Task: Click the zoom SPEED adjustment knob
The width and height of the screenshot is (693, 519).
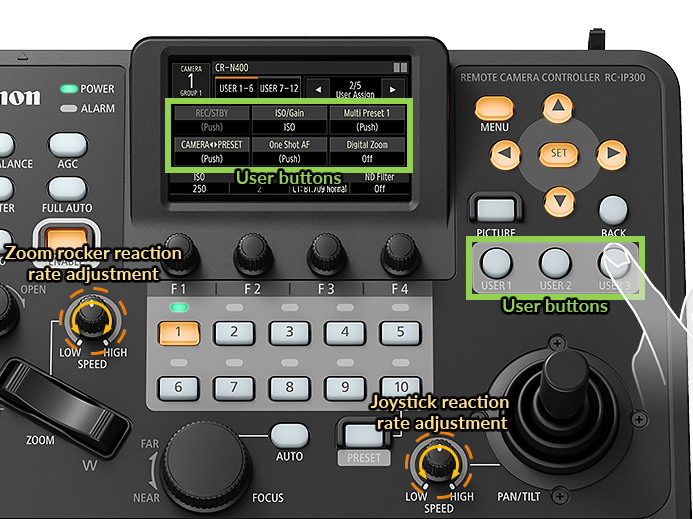Action: [x=92, y=319]
